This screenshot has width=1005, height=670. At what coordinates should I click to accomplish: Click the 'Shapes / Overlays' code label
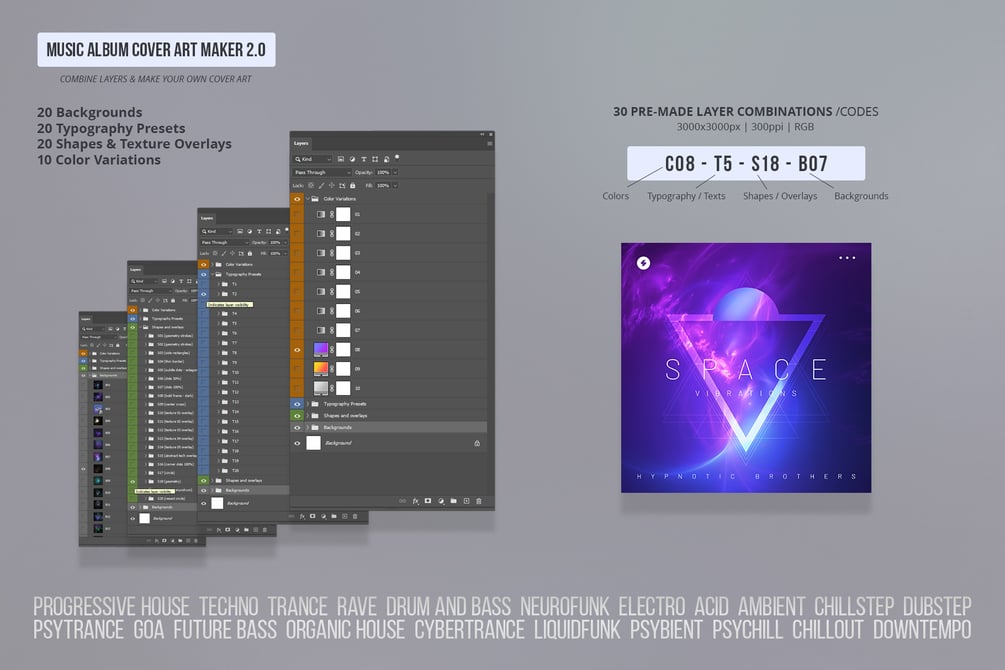pyautogui.click(x=780, y=196)
